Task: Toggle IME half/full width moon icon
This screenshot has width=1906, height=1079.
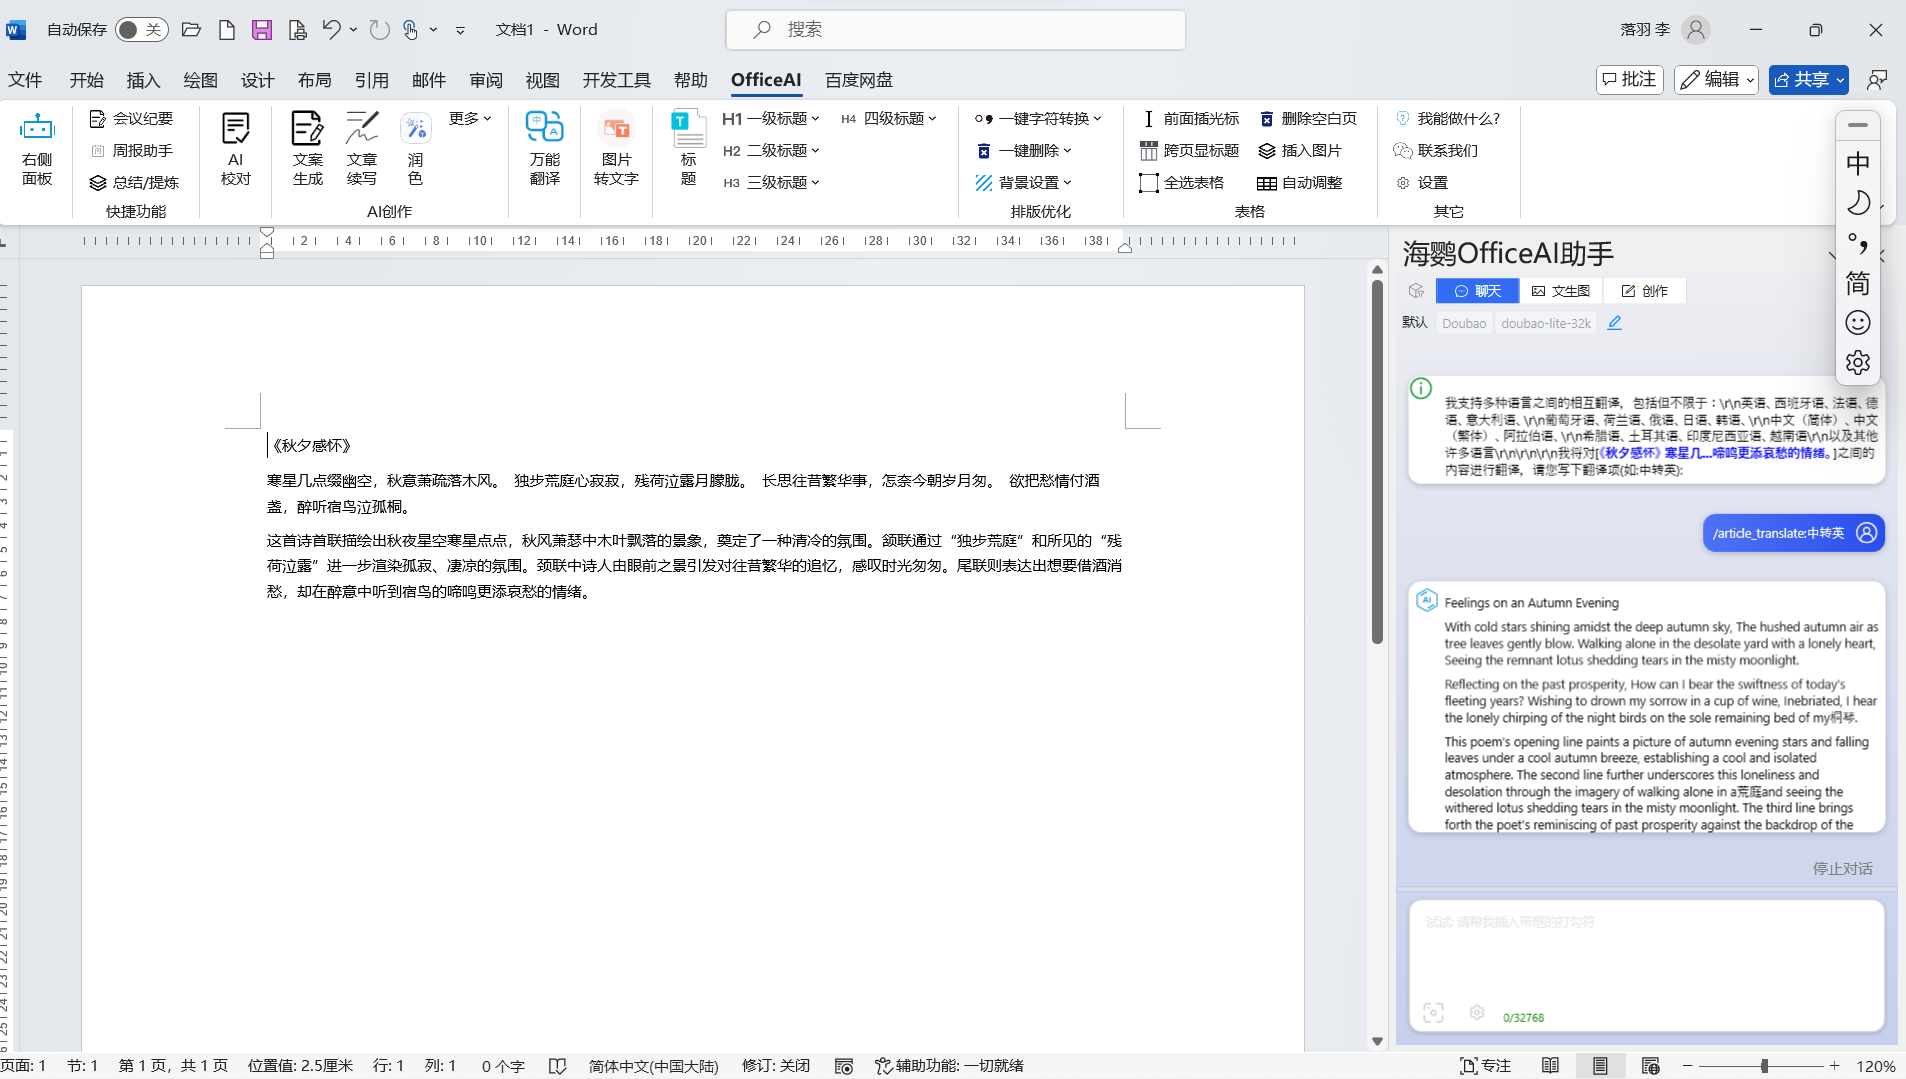Action: (1857, 203)
